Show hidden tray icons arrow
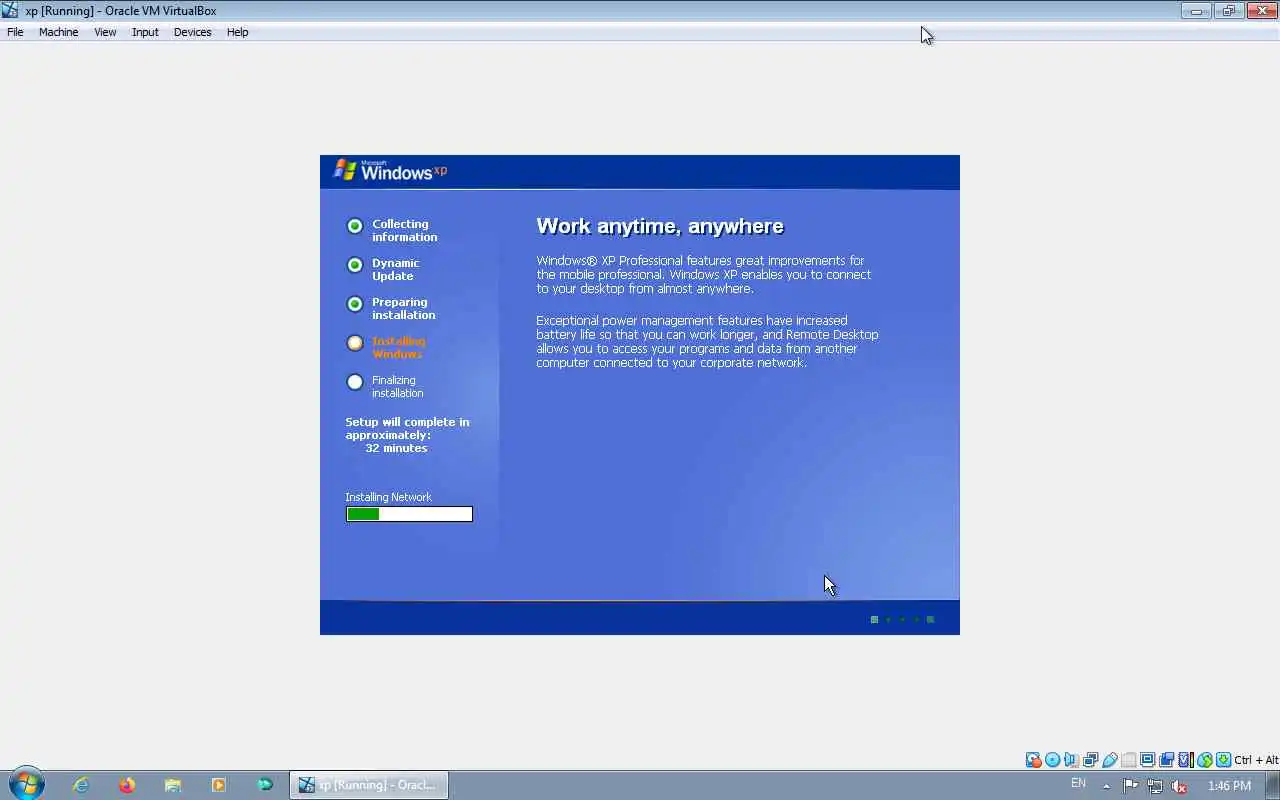This screenshot has height=800, width=1280. click(x=1106, y=786)
